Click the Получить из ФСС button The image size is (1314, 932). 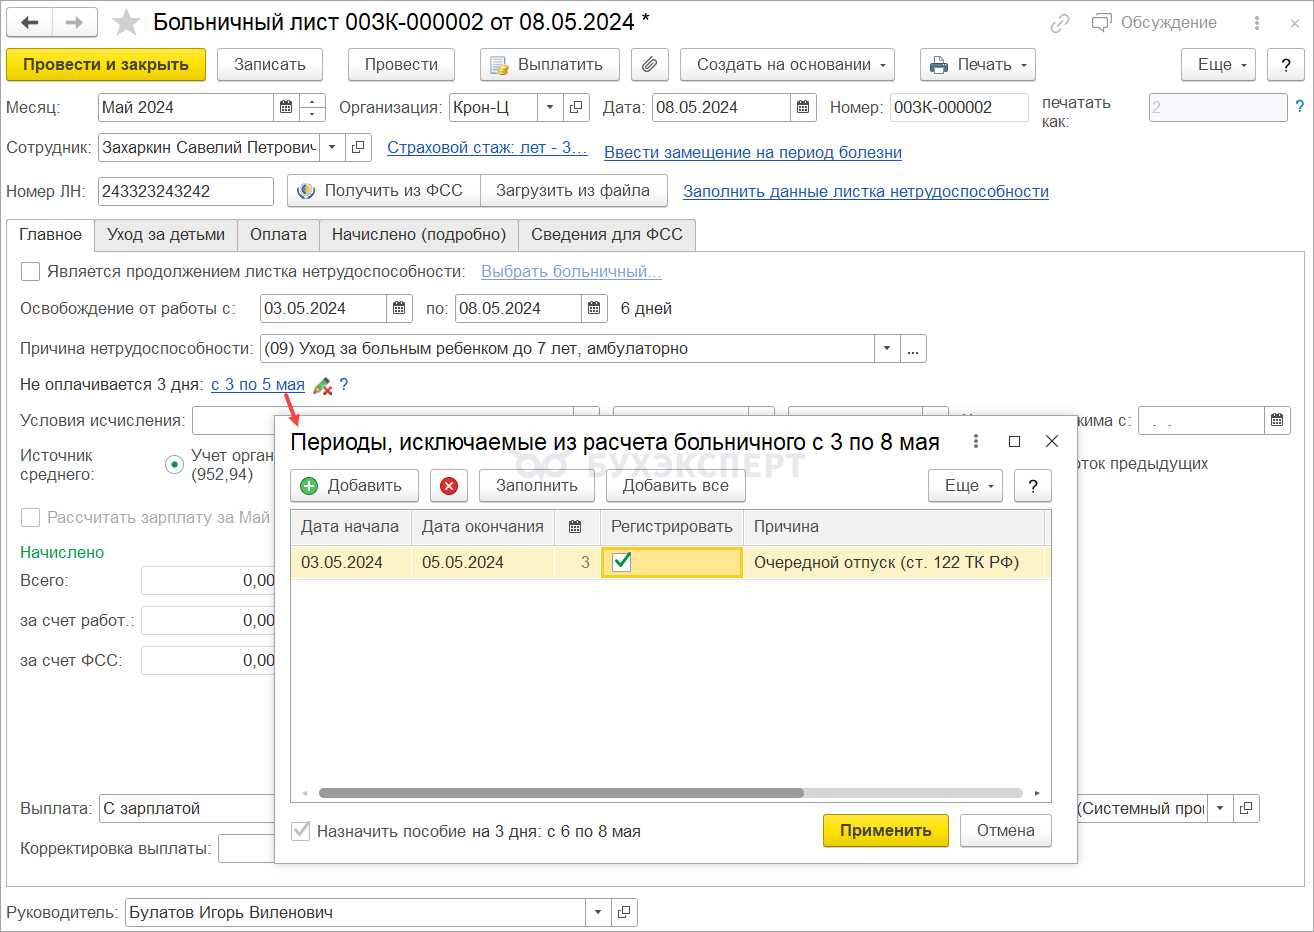(384, 191)
